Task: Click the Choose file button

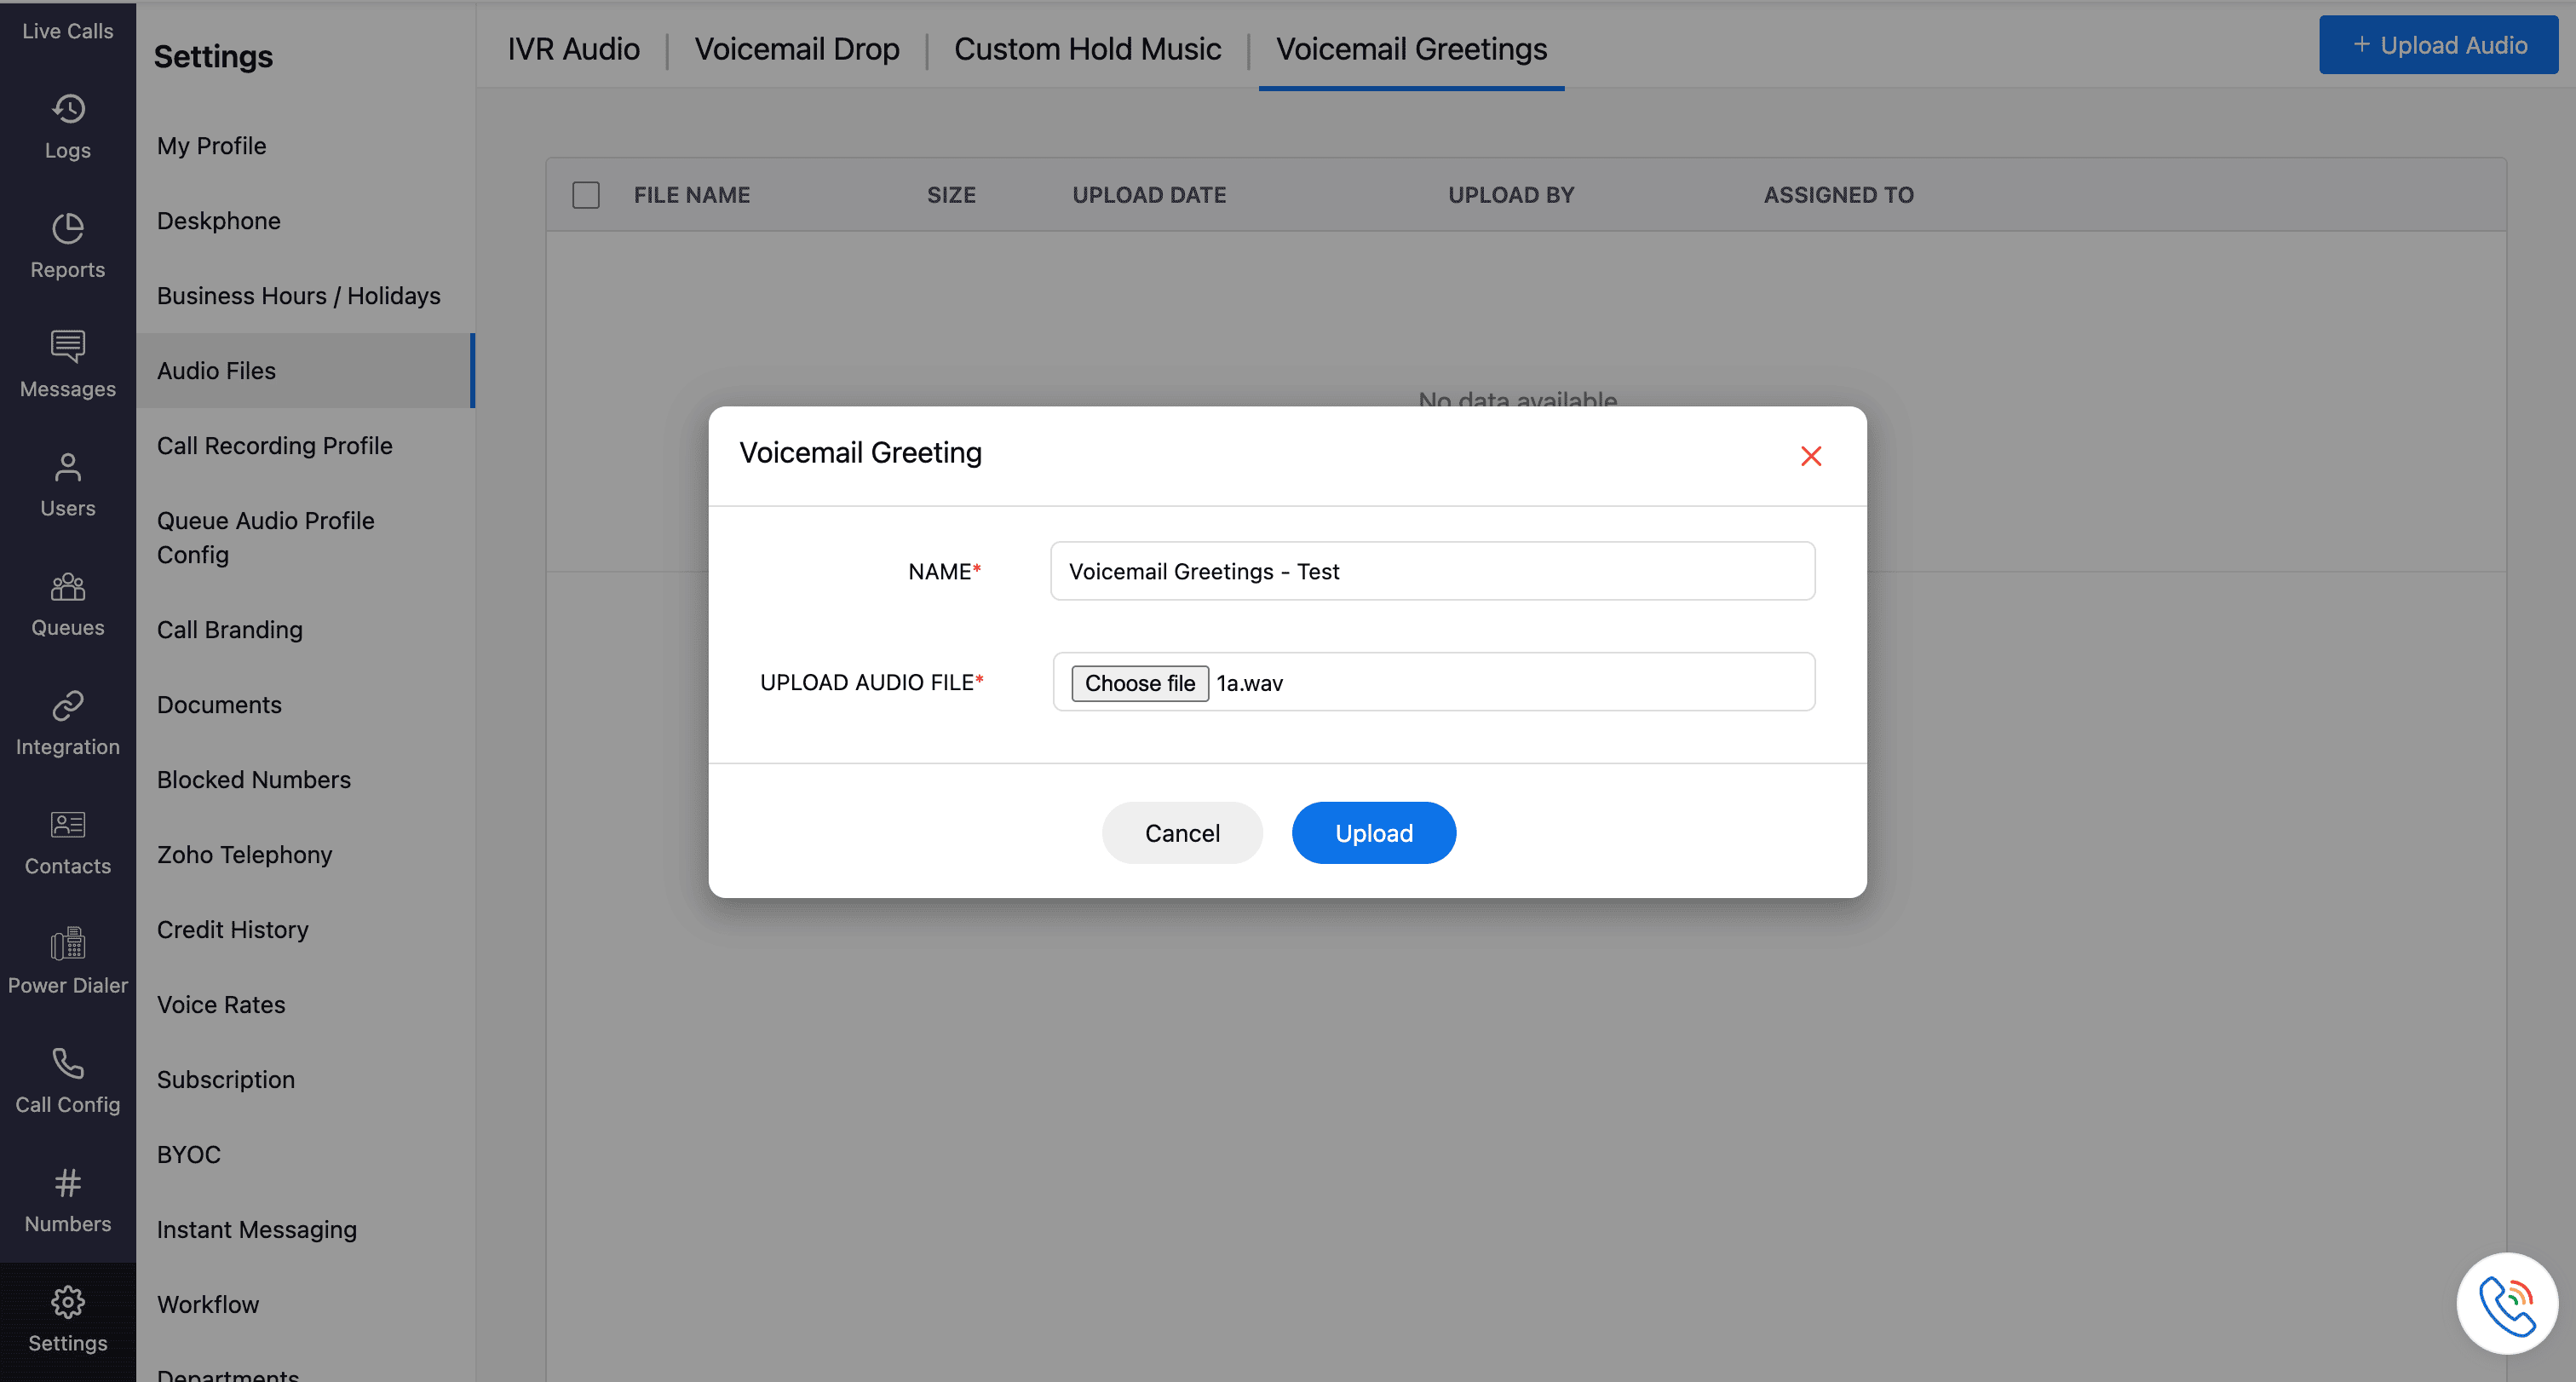Action: [x=1139, y=683]
